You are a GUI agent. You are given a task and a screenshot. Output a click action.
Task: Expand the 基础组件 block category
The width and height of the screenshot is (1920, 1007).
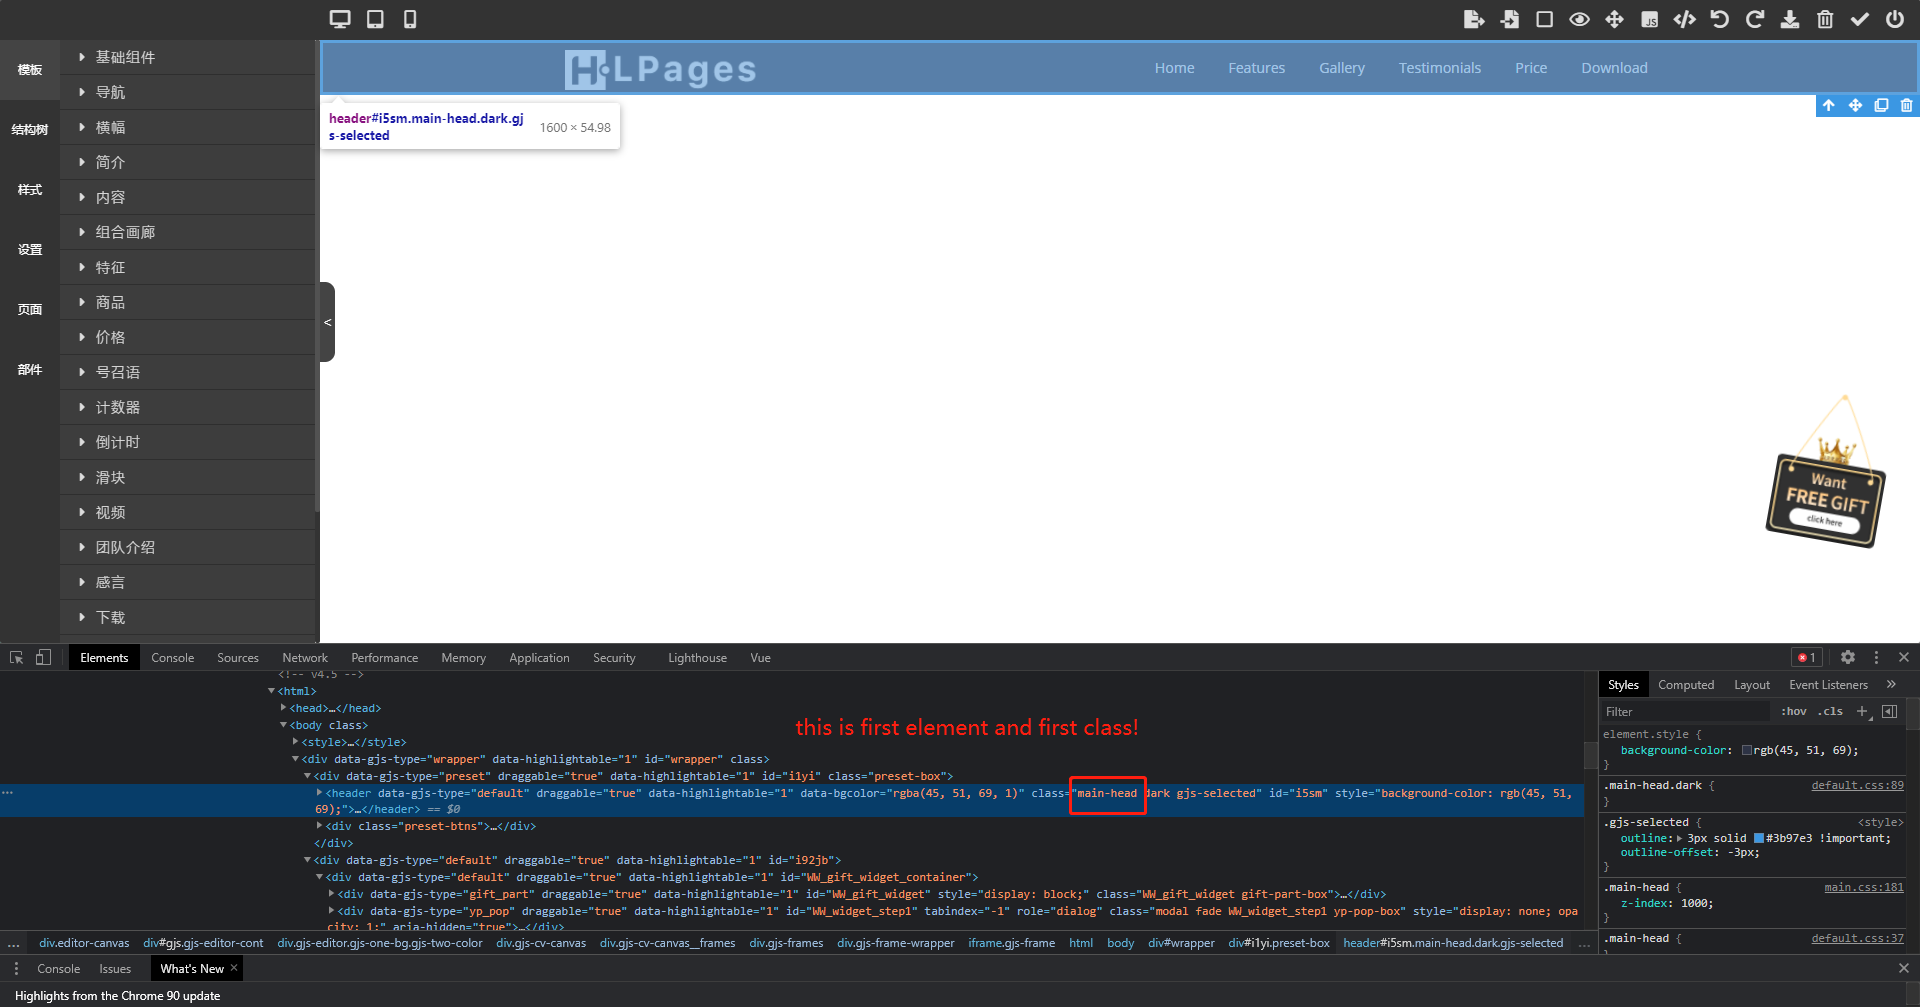point(127,57)
